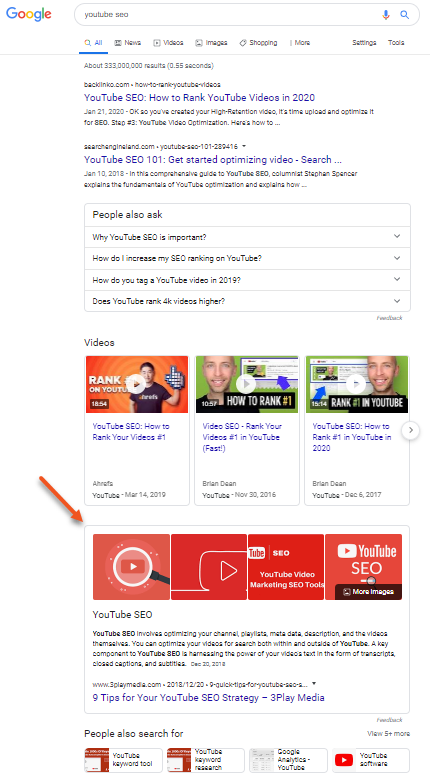This screenshot has width=430, height=780.
Task: Expand Why YouTube SEO is important question
Action: tap(247, 237)
